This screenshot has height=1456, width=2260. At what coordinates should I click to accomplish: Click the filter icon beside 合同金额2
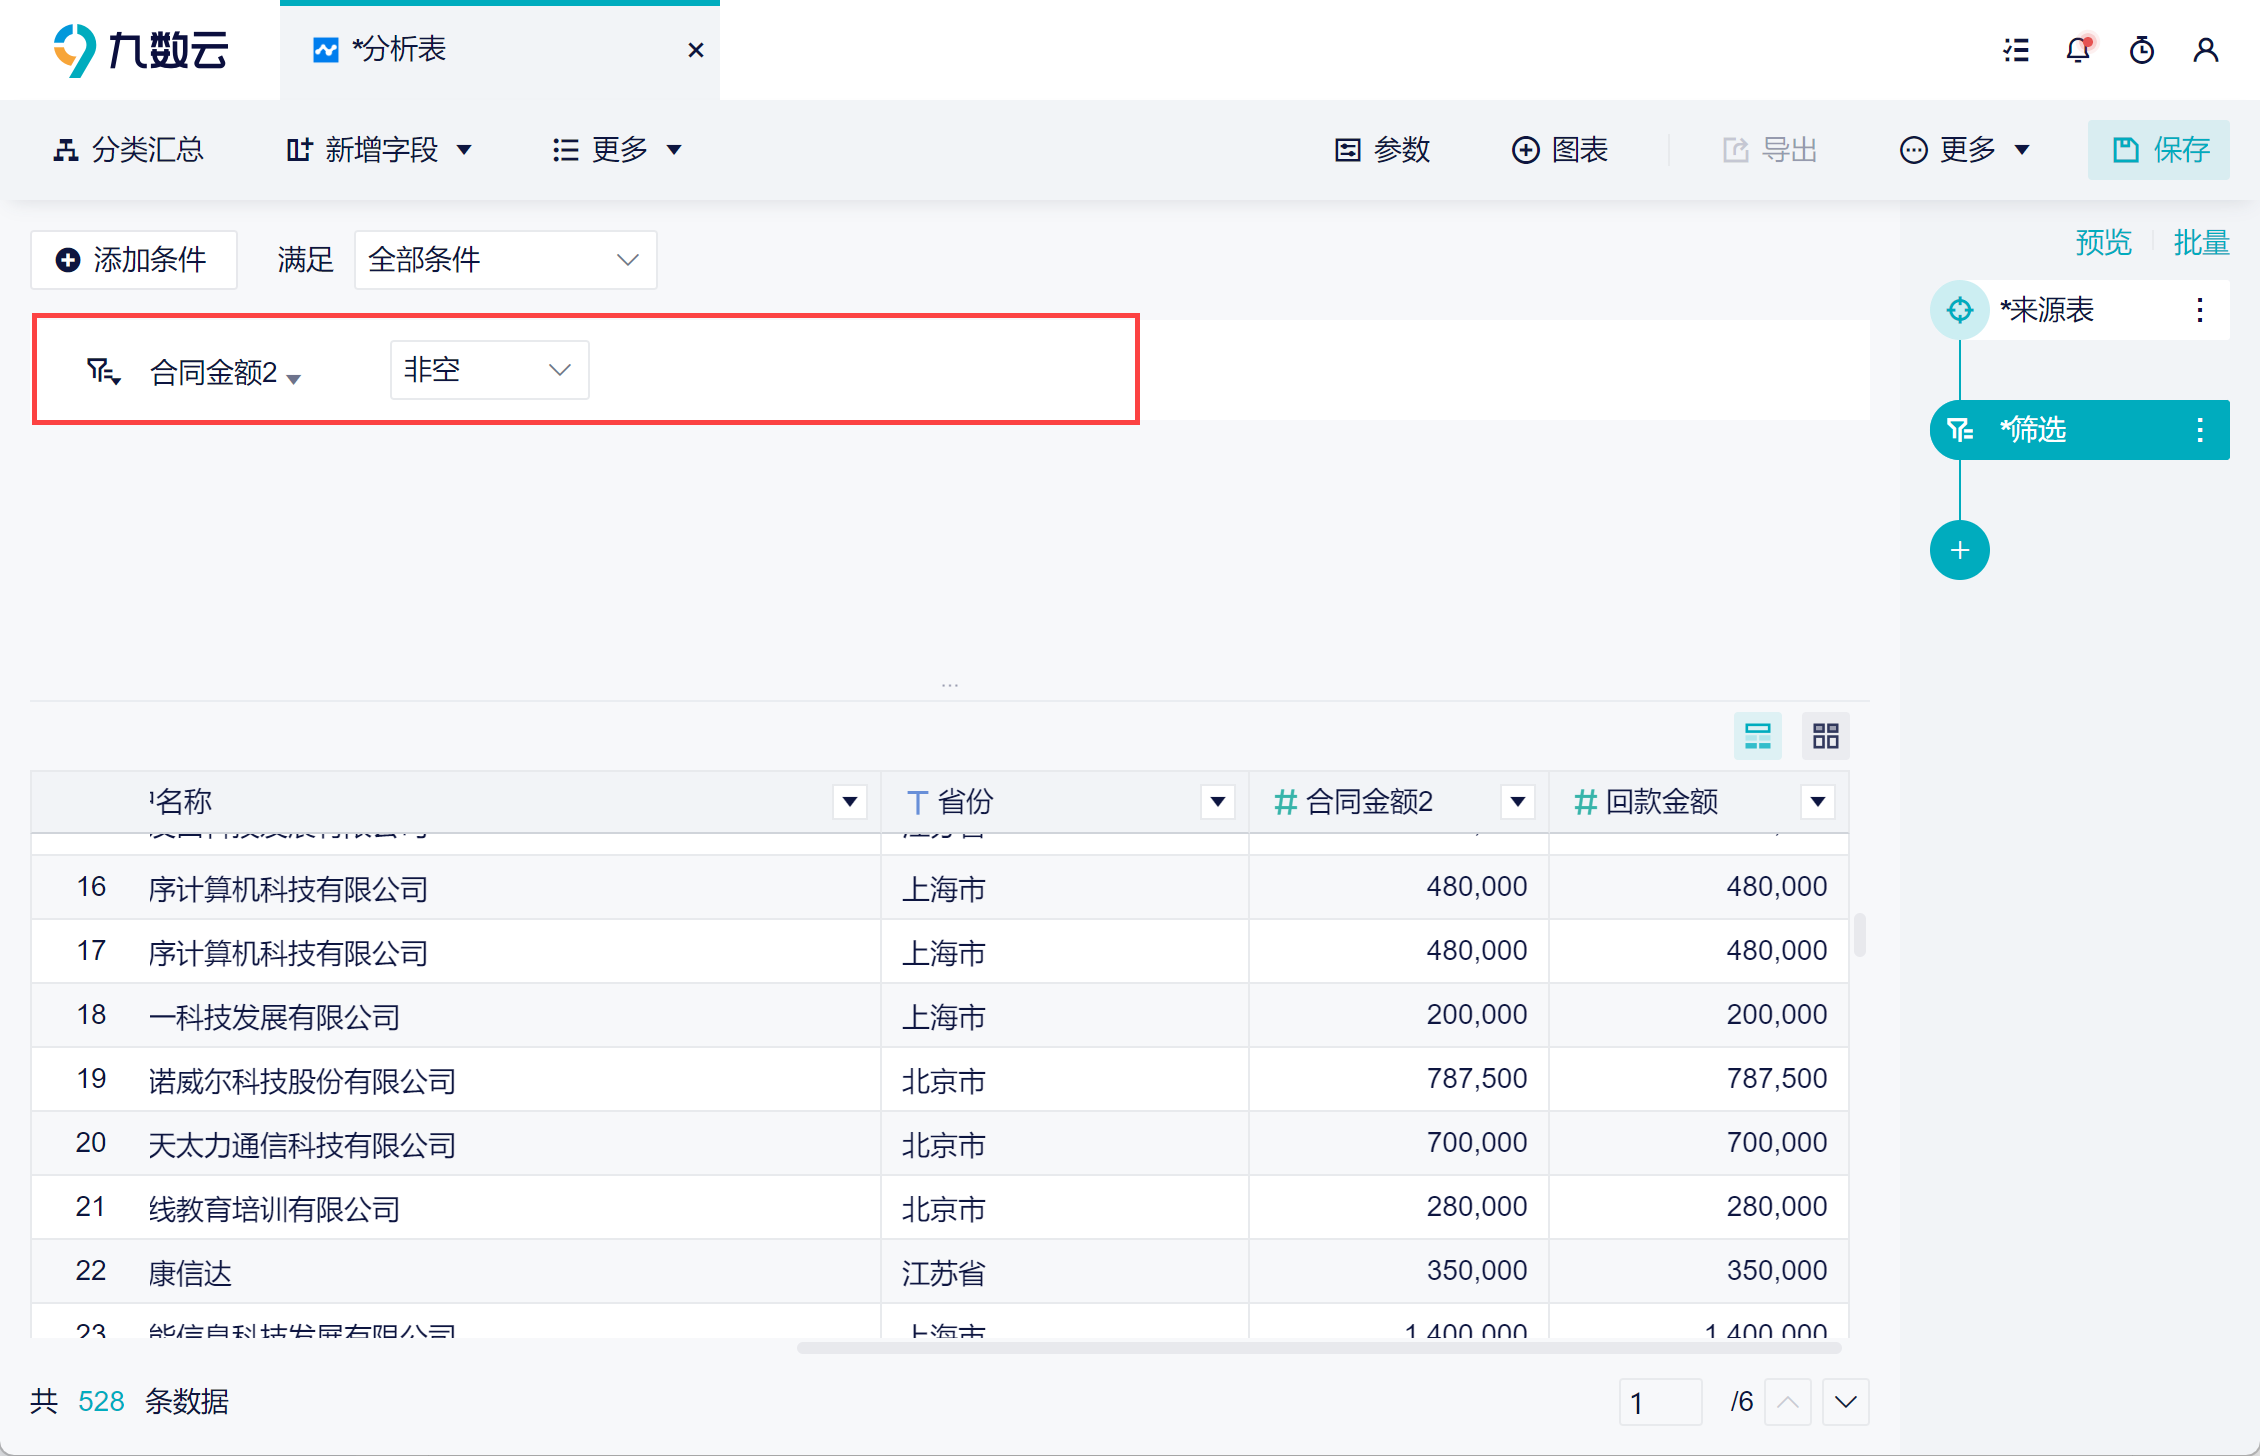click(103, 372)
